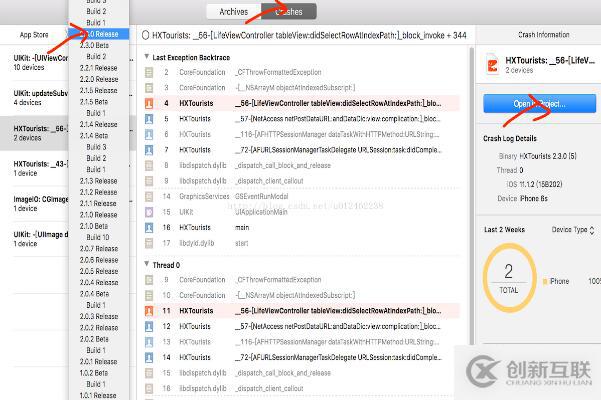Click the icon beside frame 16 main
Image resolution: width=601 pixels, height=400 pixels.
point(149,228)
